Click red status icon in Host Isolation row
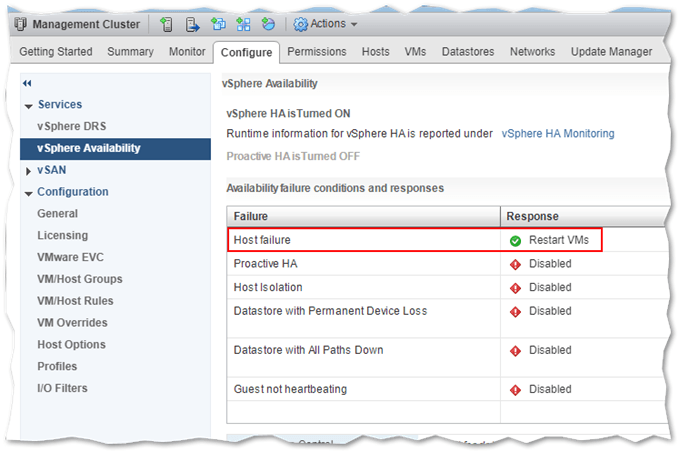The width and height of the screenshot is (680, 453). click(x=515, y=288)
